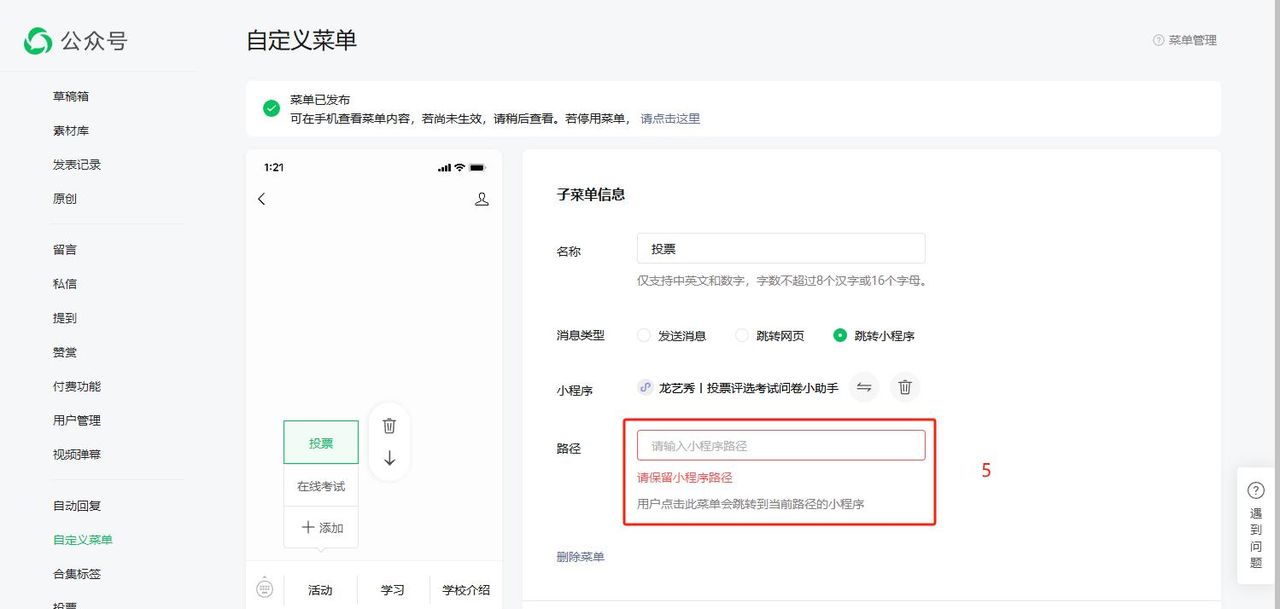The height and width of the screenshot is (609, 1280).
Task: Click the 路径 mini program path input field
Action: tap(780, 444)
